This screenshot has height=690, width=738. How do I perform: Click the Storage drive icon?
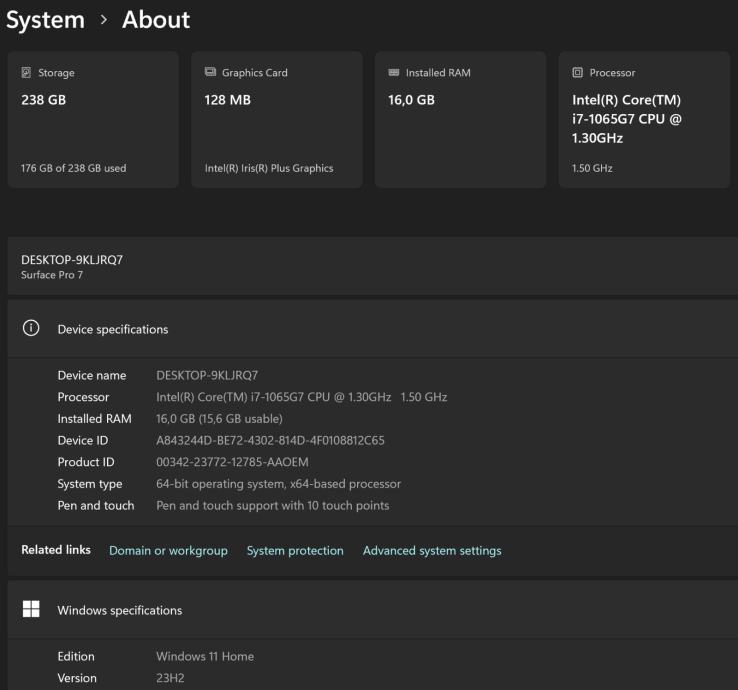pyautogui.click(x=26, y=73)
